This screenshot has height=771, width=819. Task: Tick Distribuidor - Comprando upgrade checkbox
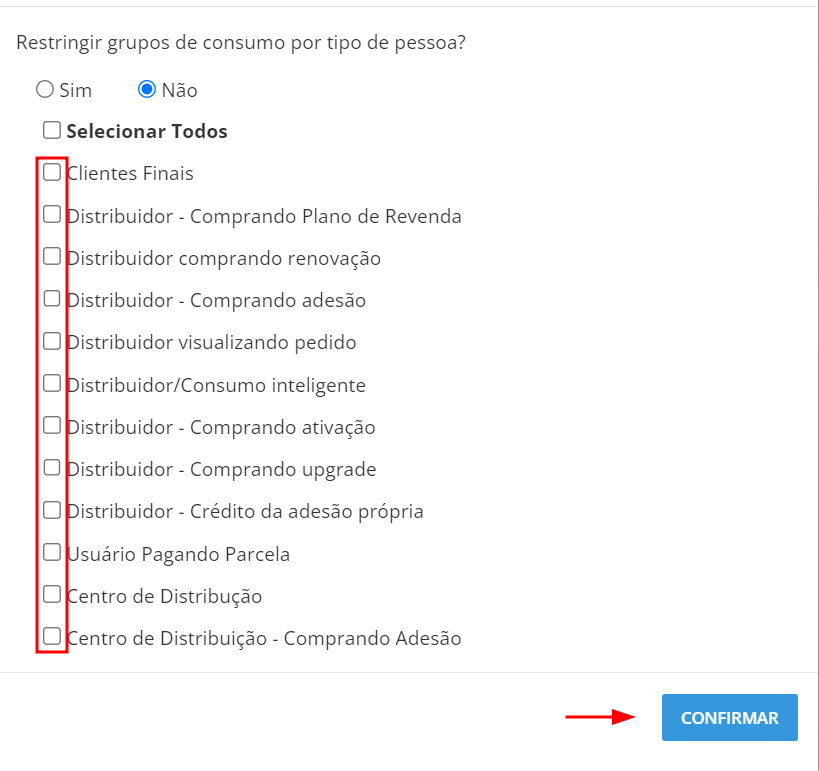point(52,468)
